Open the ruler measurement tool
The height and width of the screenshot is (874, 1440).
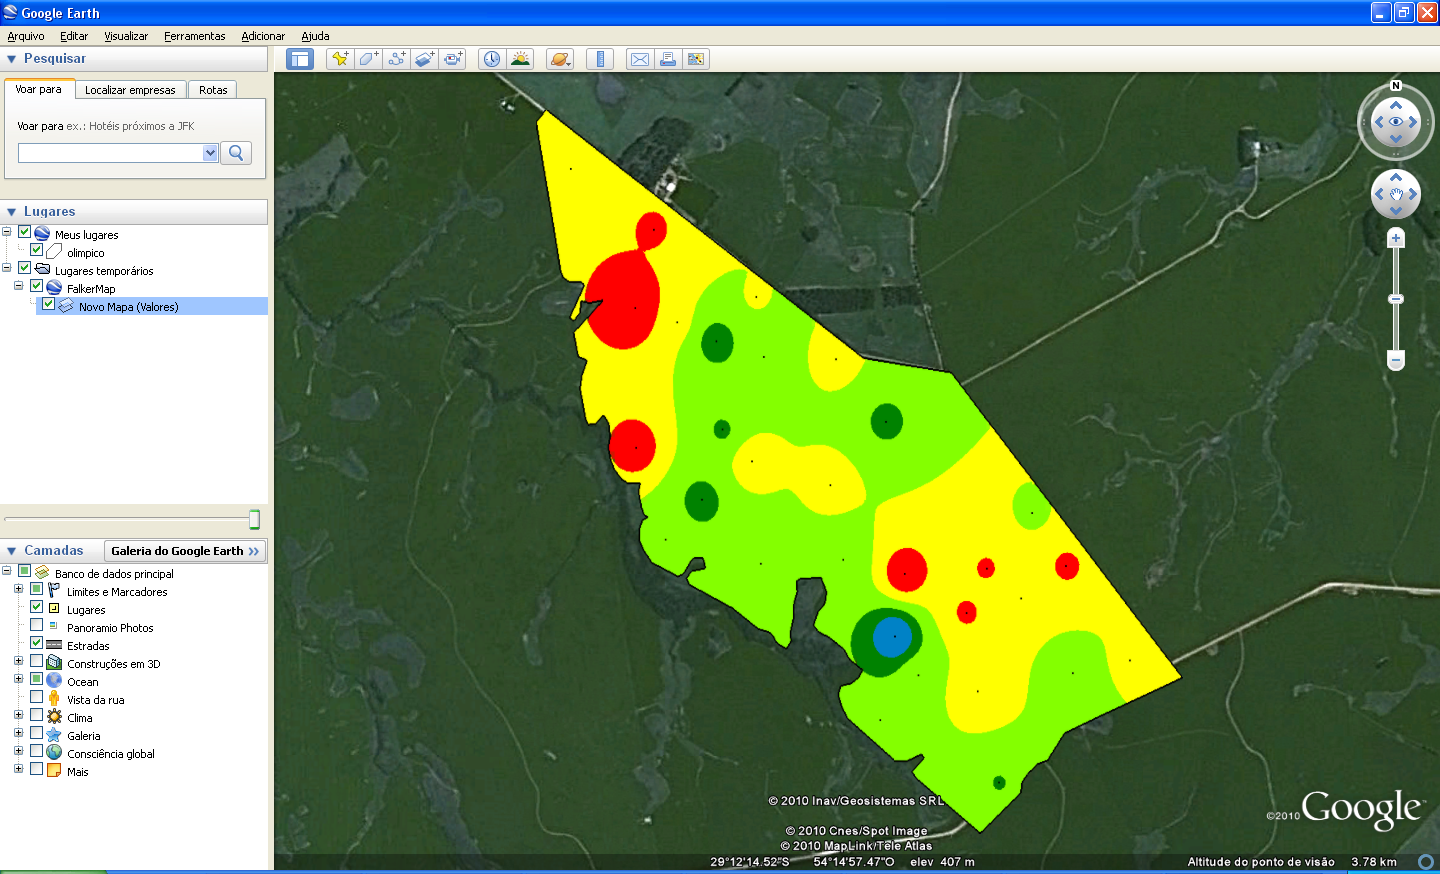point(600,59)
